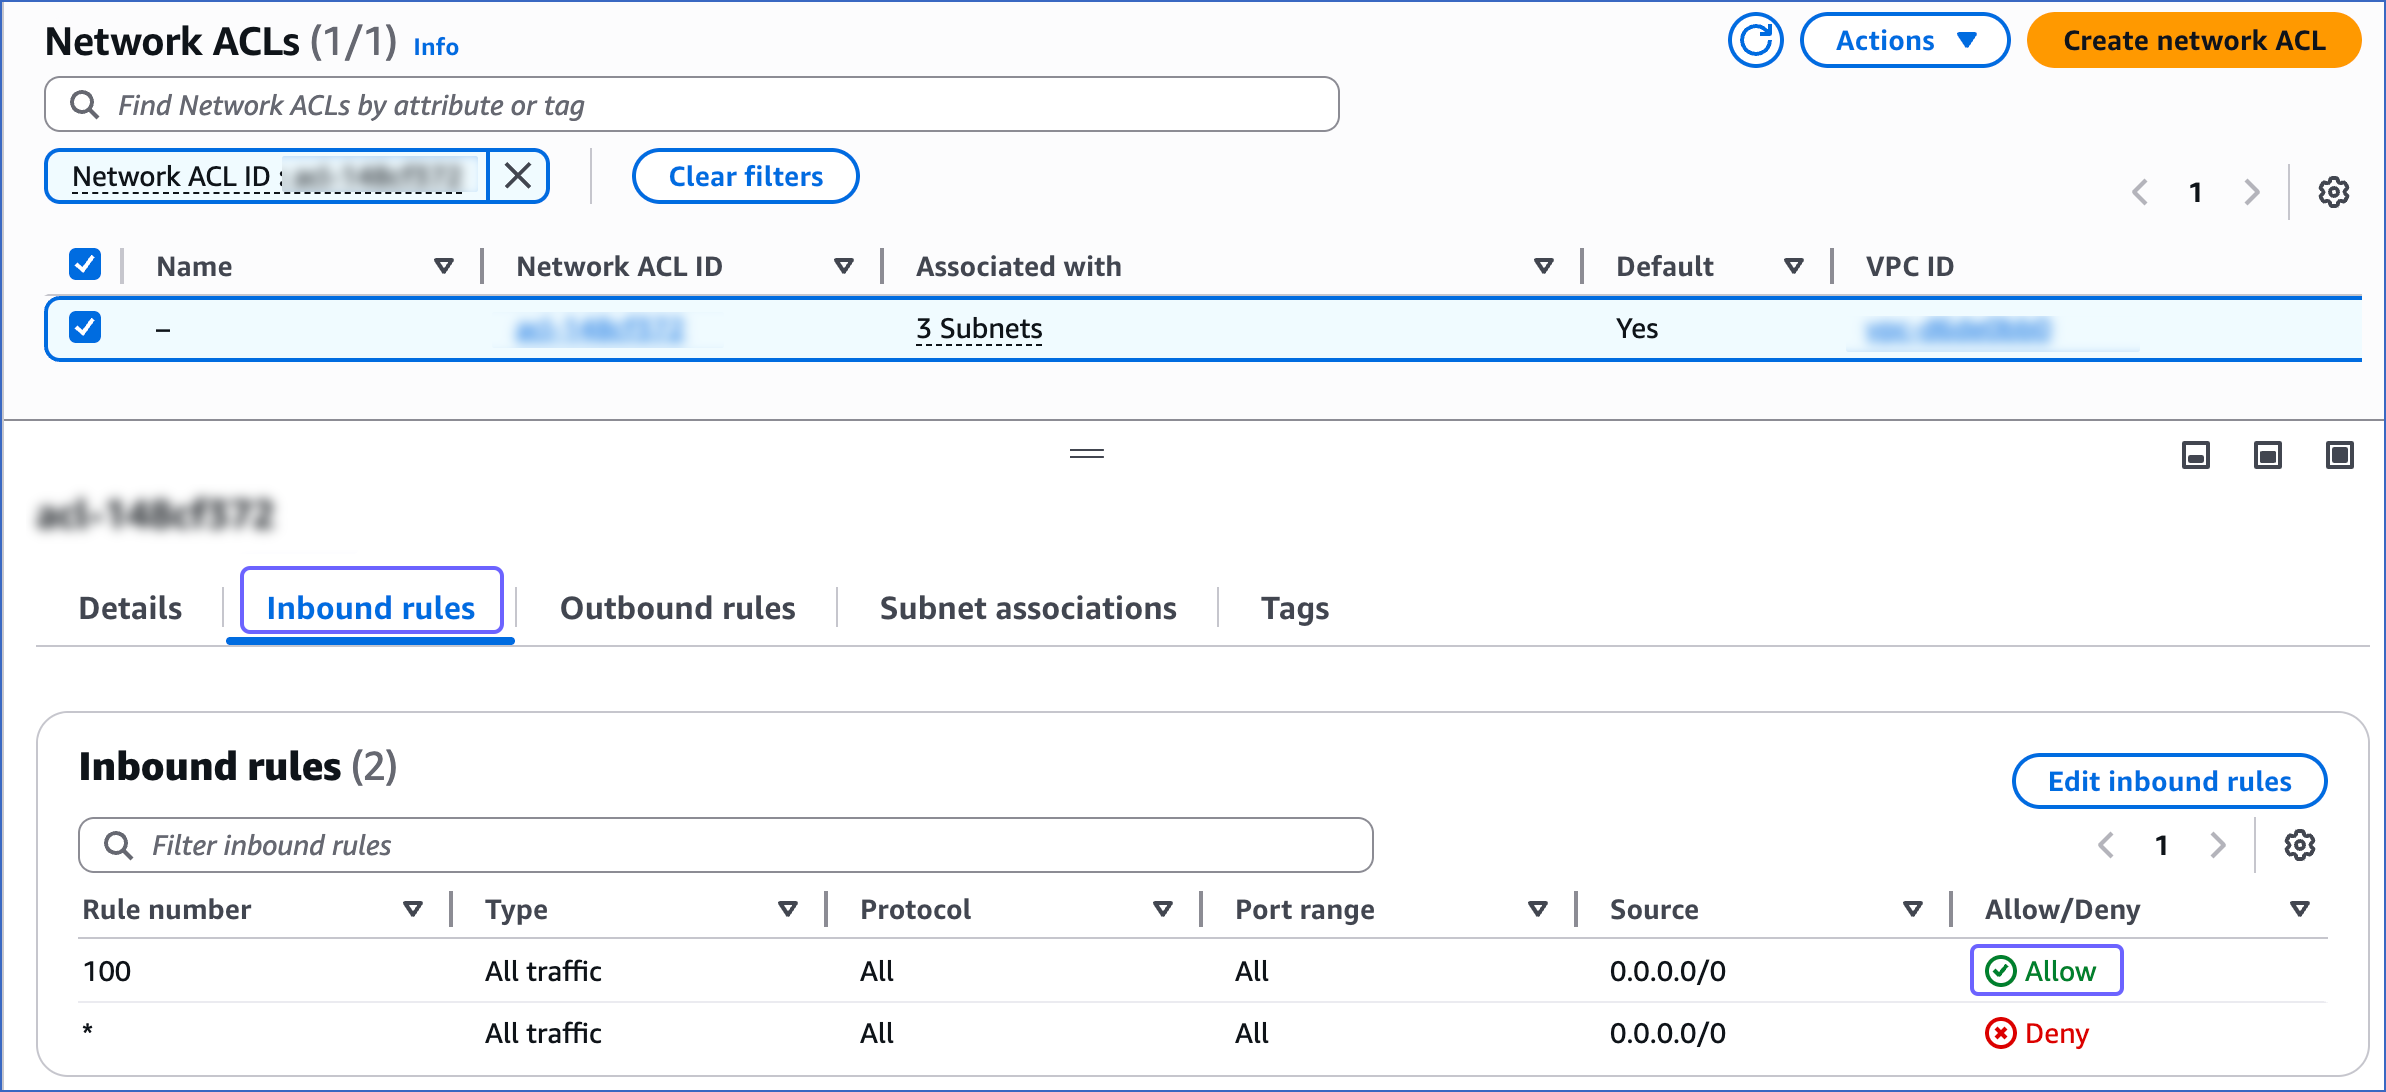Screen dimensions: 2386x1092
Task: Click All traffic in rule 100 row
Action: [543, 971]
